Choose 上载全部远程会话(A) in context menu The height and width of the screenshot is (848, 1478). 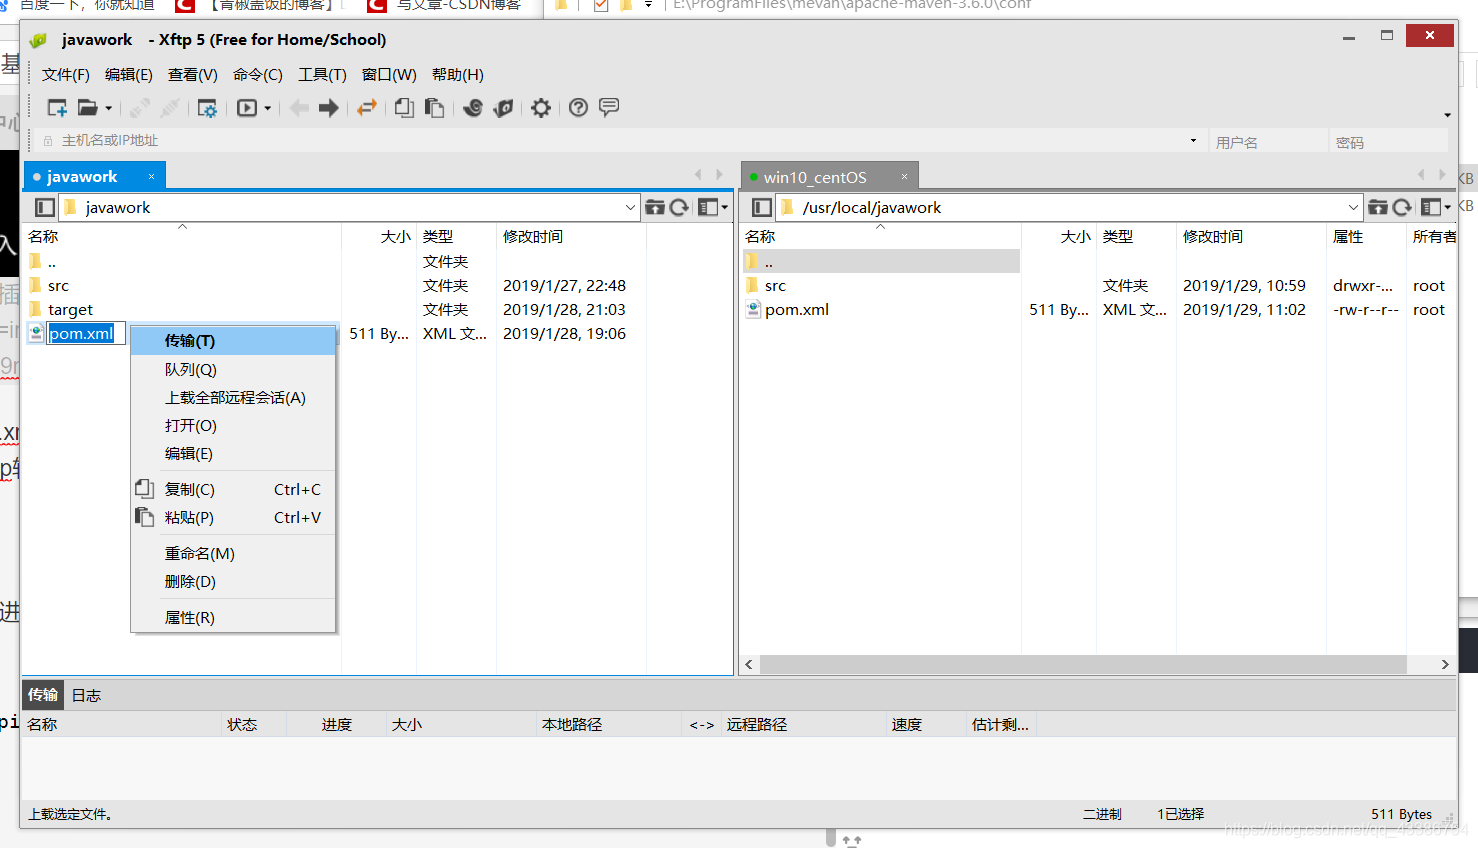pos(233,397)
